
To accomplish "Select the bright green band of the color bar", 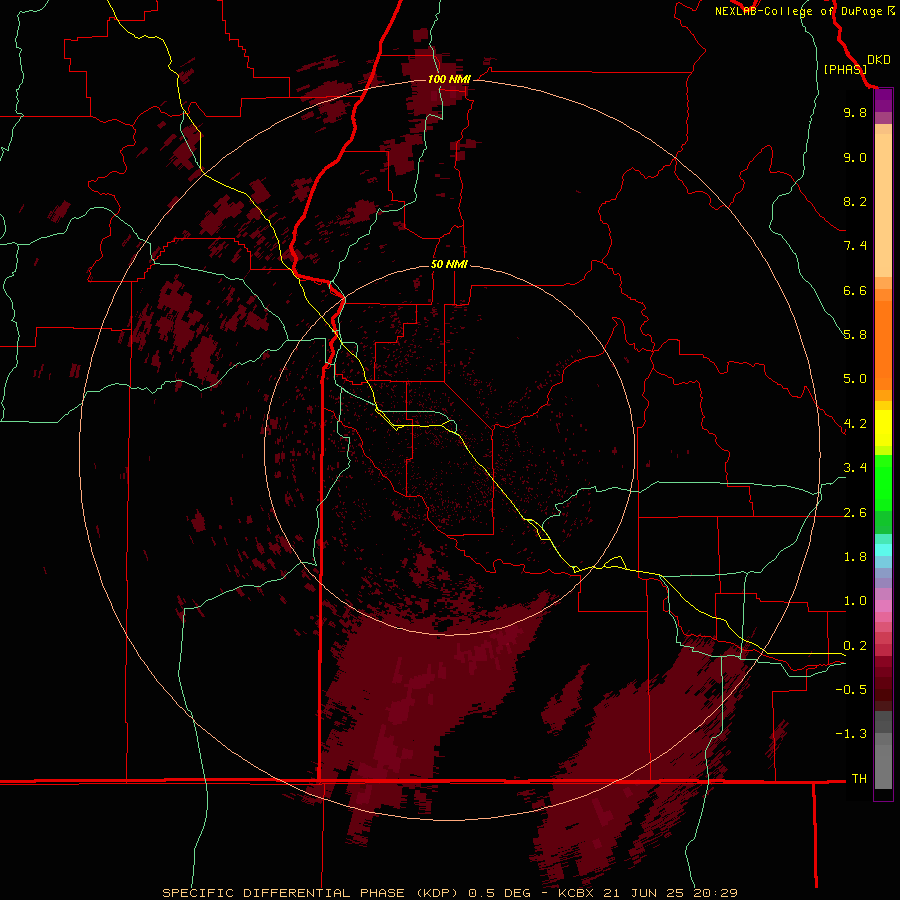I will pos(883,483).
